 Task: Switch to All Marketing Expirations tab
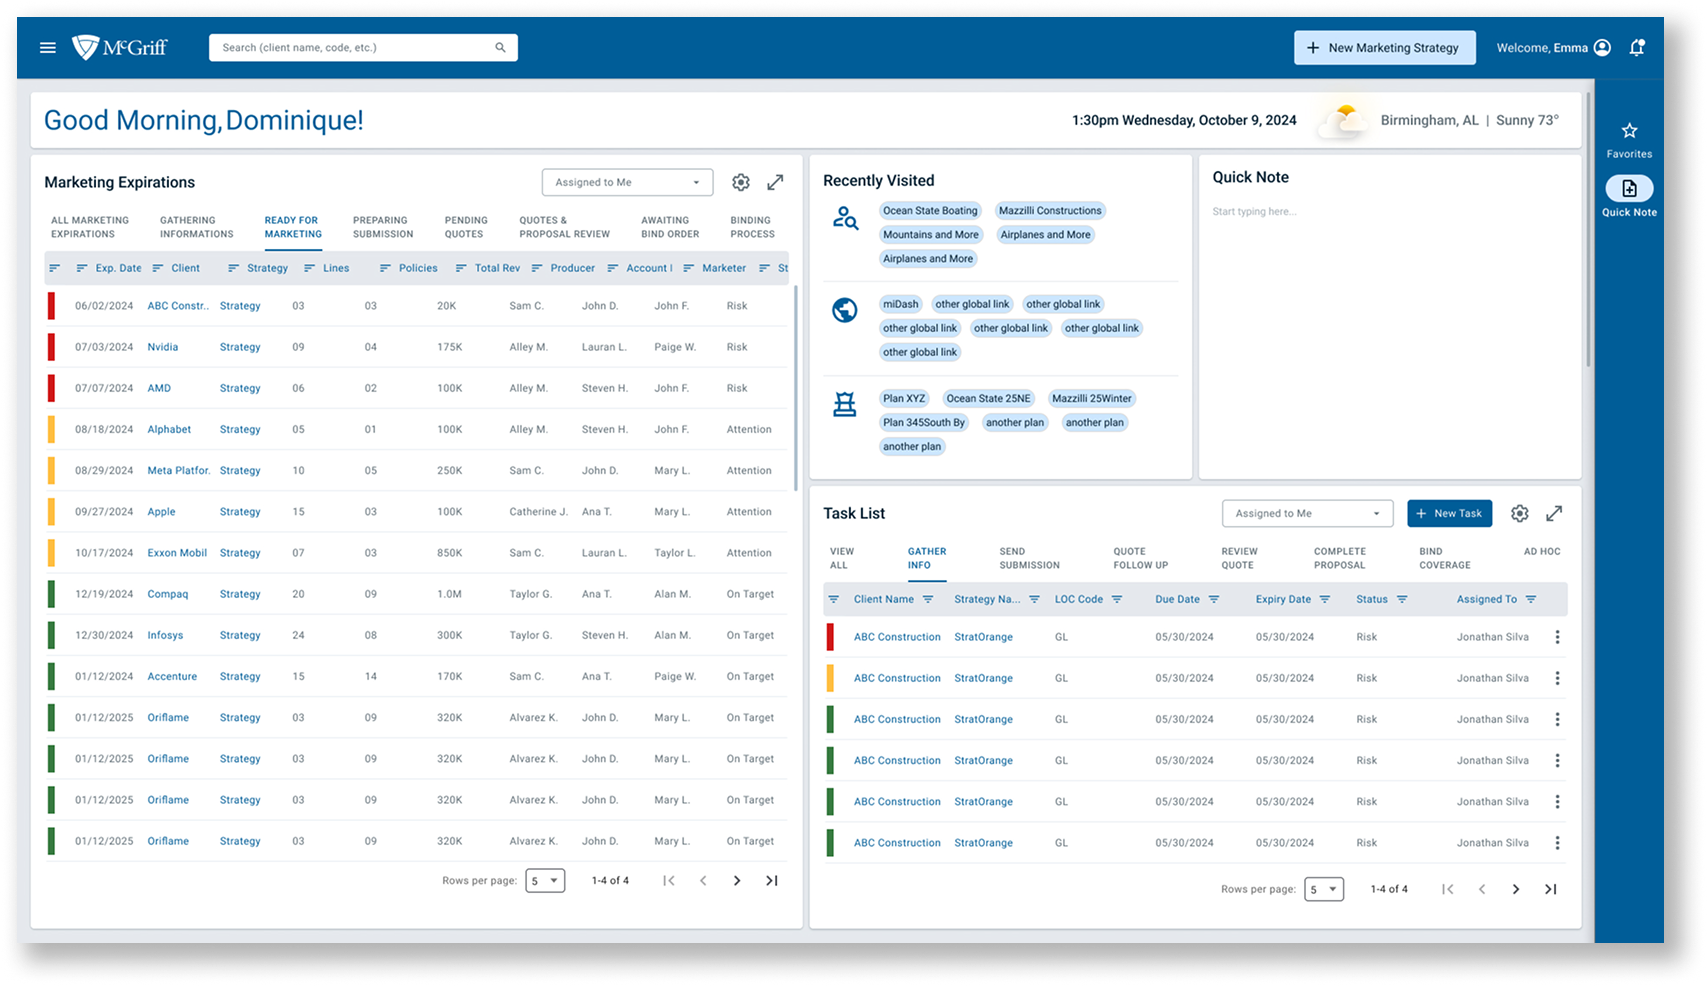90,227
